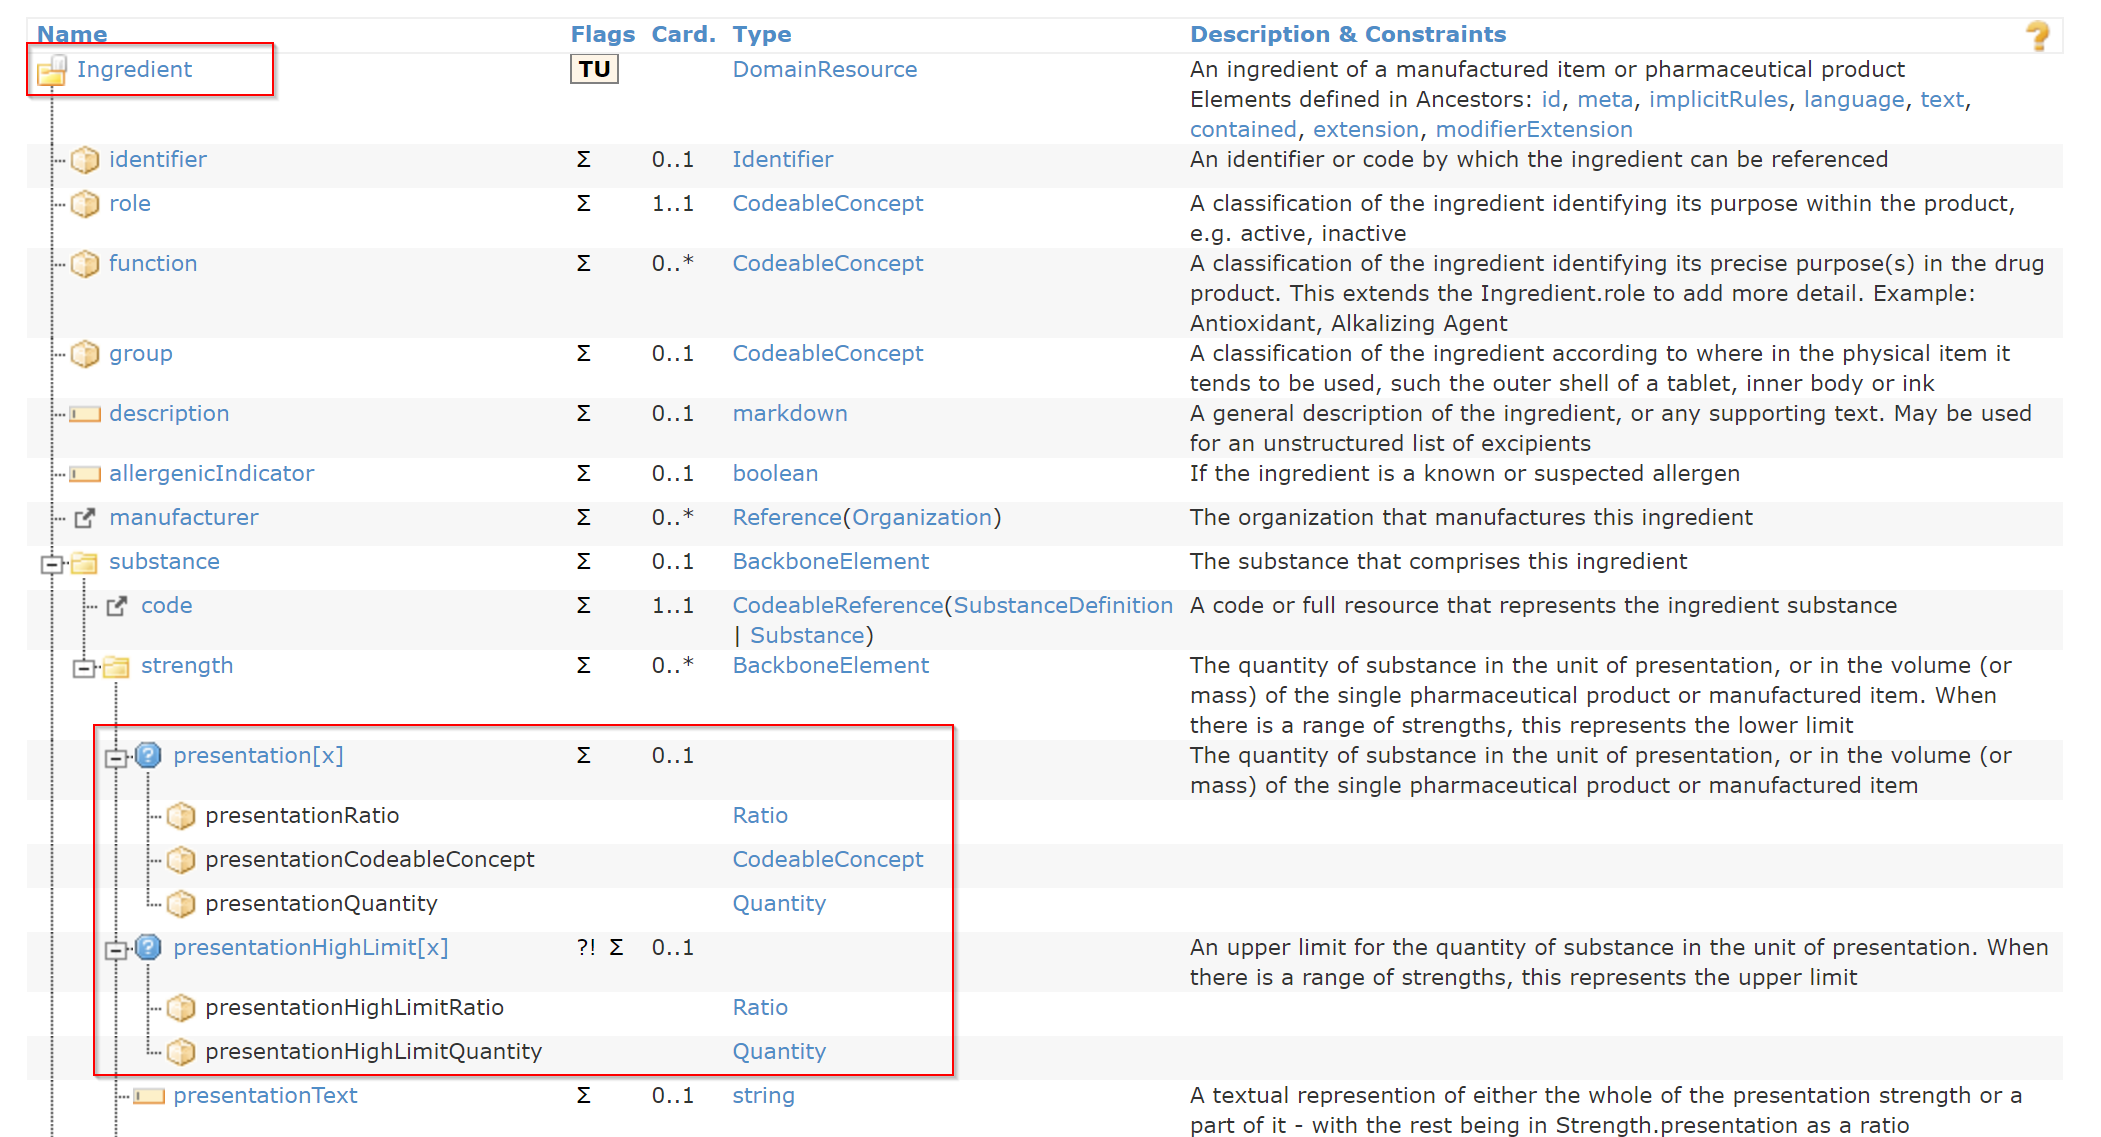Click the primitive type icon beside description
This screenshot has width=2101, height=1137.
point(86,414)
